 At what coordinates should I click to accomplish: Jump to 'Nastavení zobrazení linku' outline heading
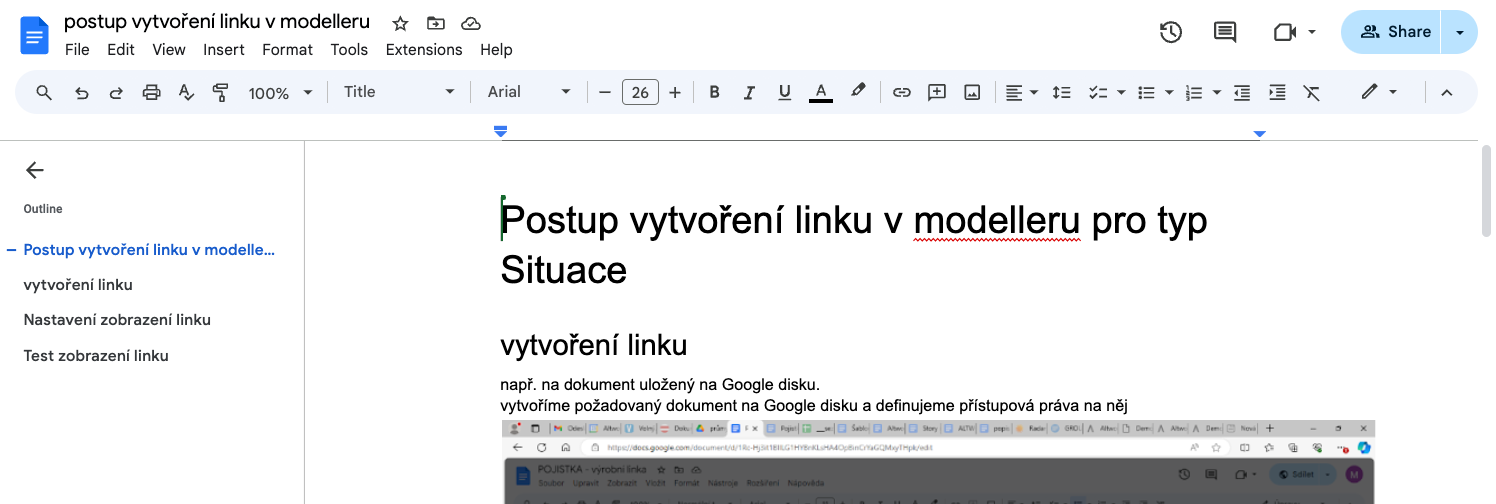point(117,320)
